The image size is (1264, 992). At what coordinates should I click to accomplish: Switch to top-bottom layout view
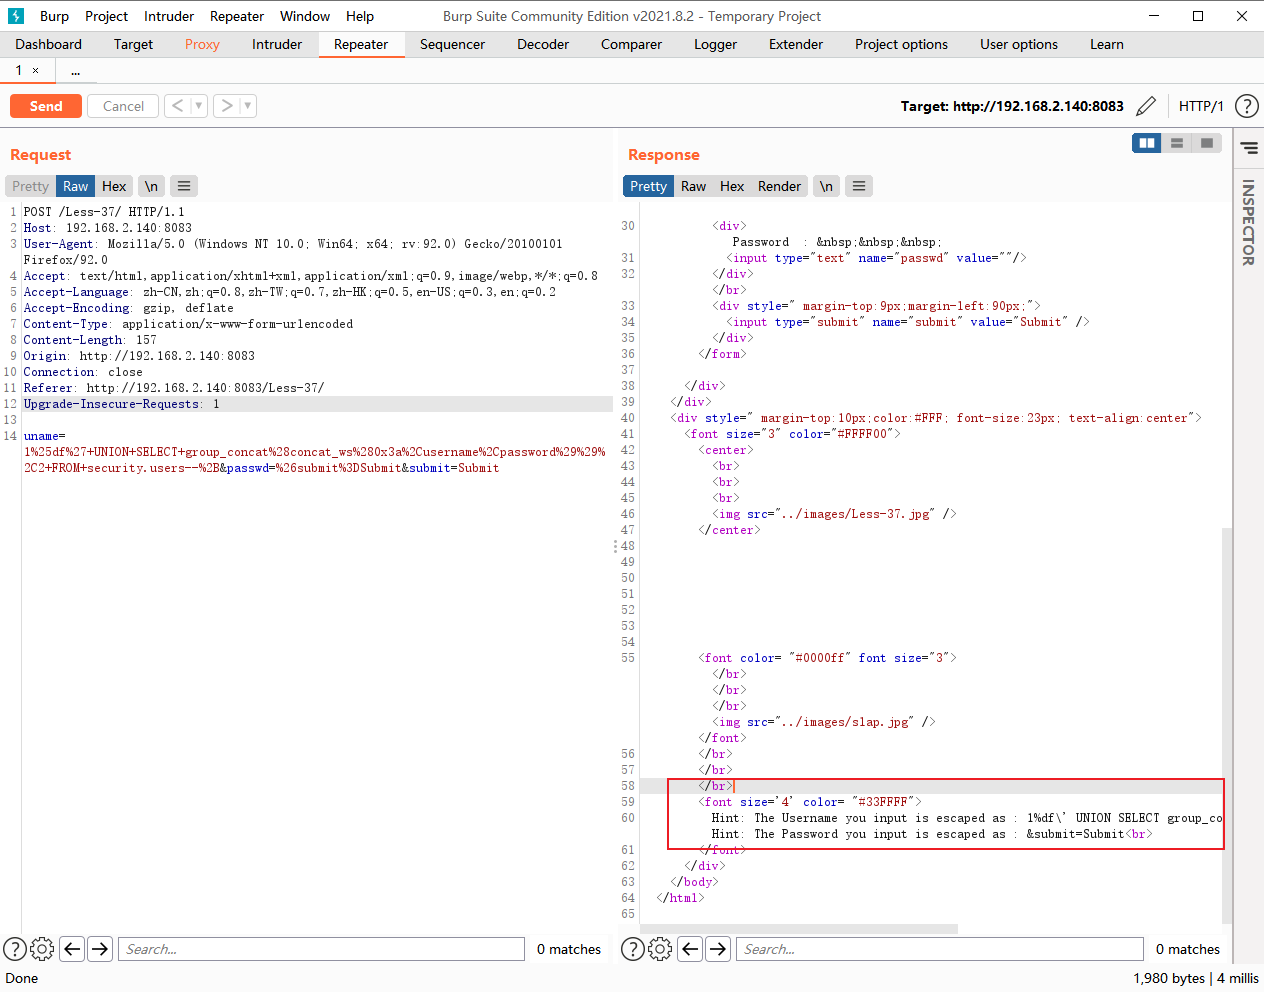point(1177,143)
